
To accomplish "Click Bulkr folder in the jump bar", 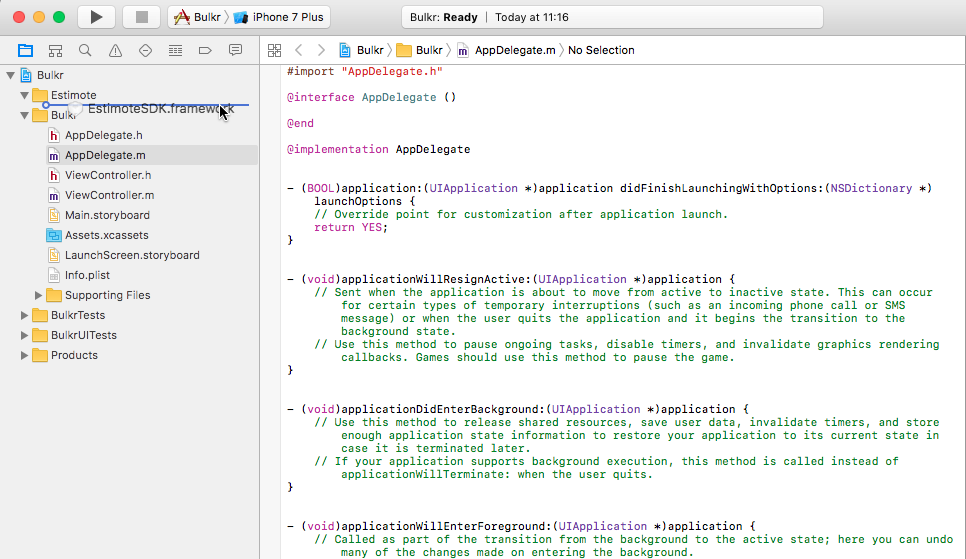I will pyautogui.click(x=420, y=51).
